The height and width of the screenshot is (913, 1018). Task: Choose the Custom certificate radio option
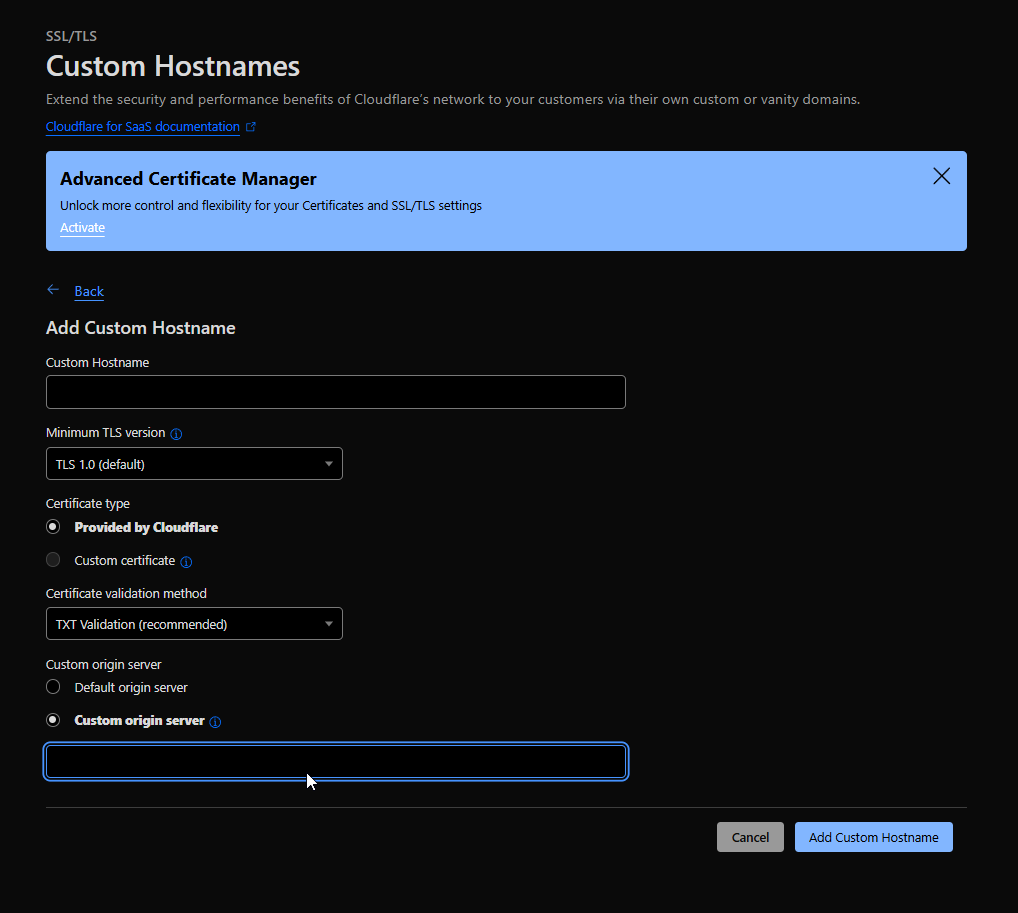53,560
